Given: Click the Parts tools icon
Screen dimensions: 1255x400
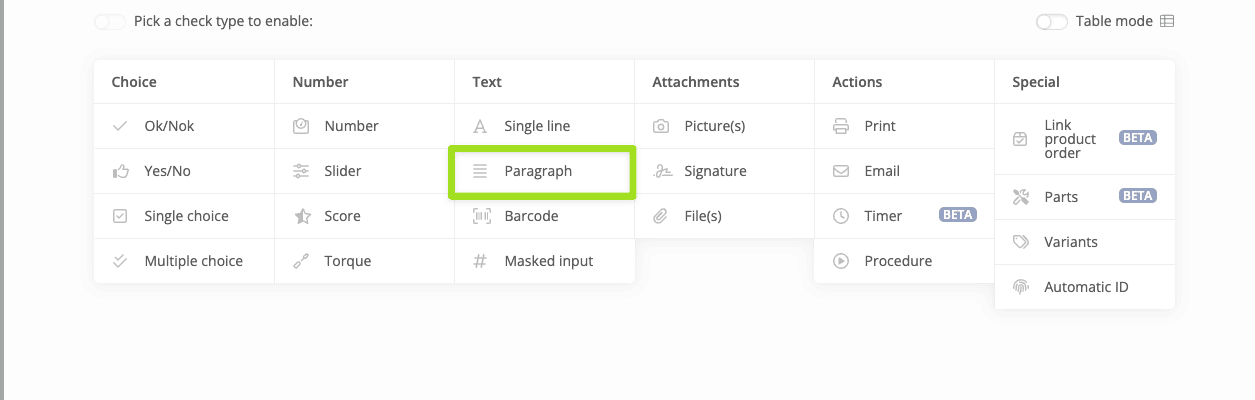Looking at the screenshot, I should click(1021, 197).
